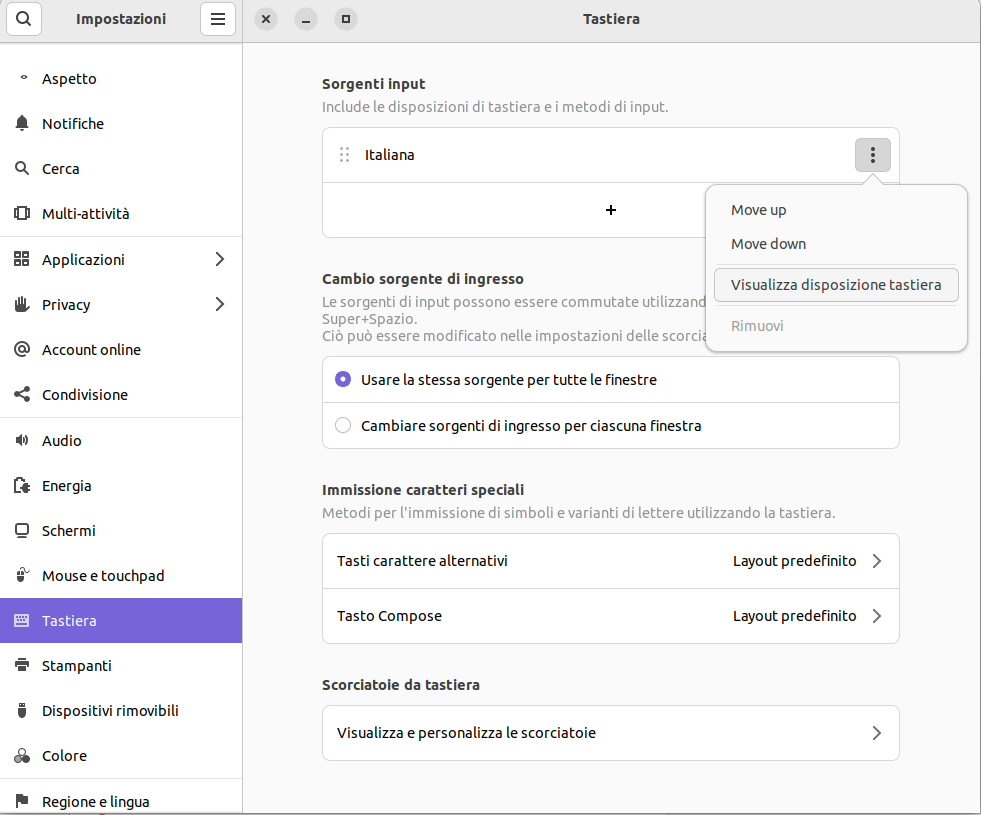This screenshot has height=815, width=981.
Task: Click the Energia battery icon
Action: (x=22, y=485)
